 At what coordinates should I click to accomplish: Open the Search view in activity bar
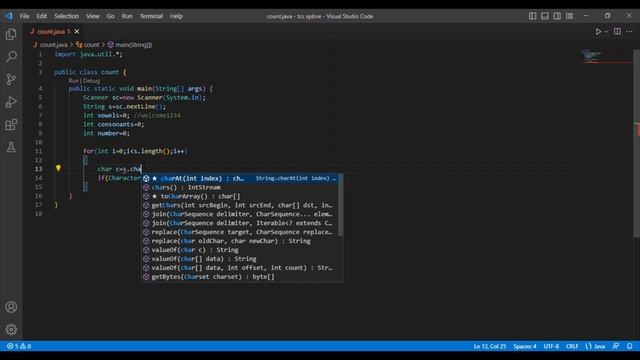pos(11,56)
